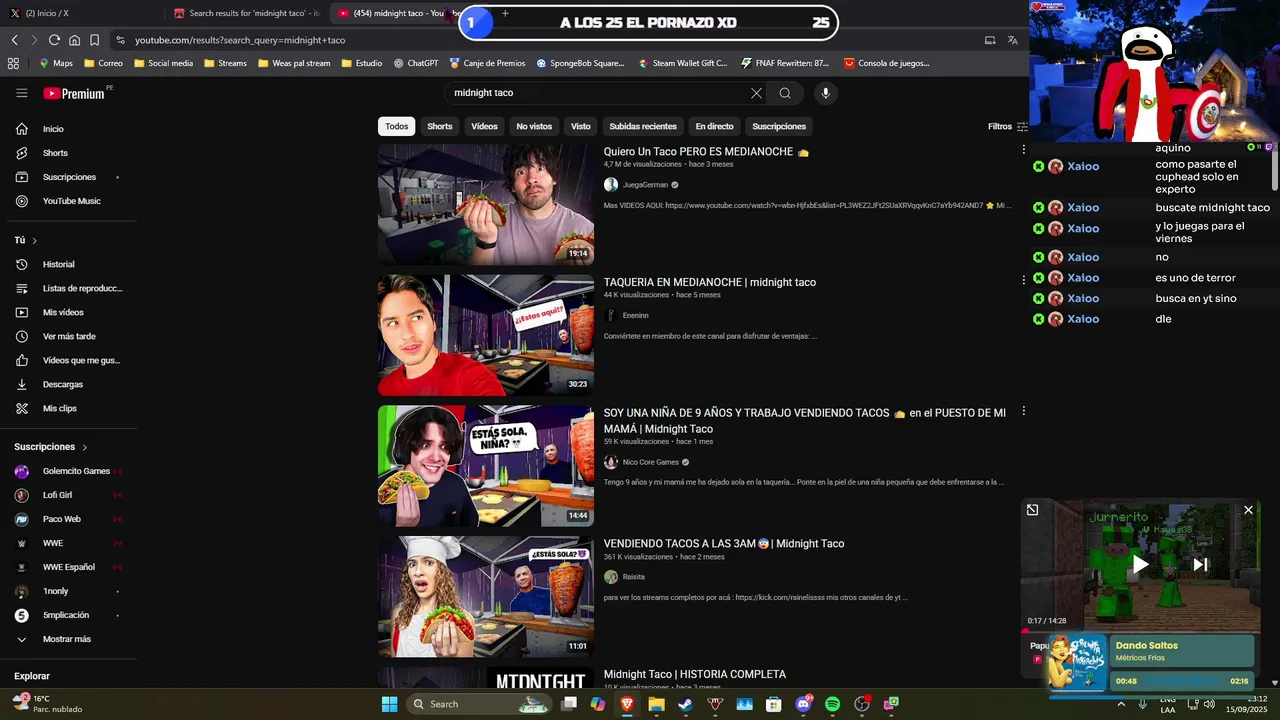Select the Visto filter chip
The width and height of the screenshot is (1280, 720).
[581, 126]
